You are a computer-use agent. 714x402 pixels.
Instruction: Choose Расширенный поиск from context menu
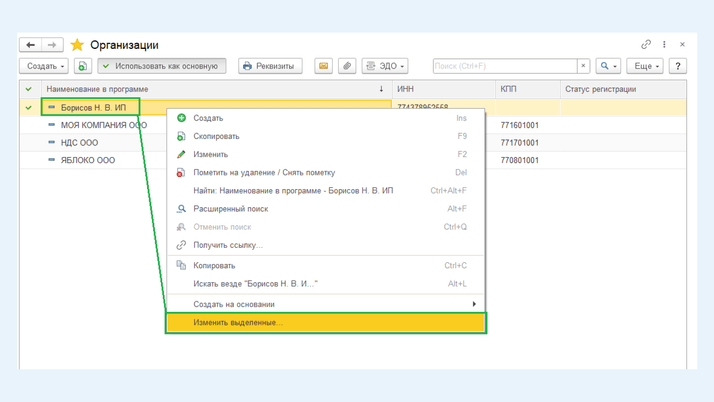230,209
